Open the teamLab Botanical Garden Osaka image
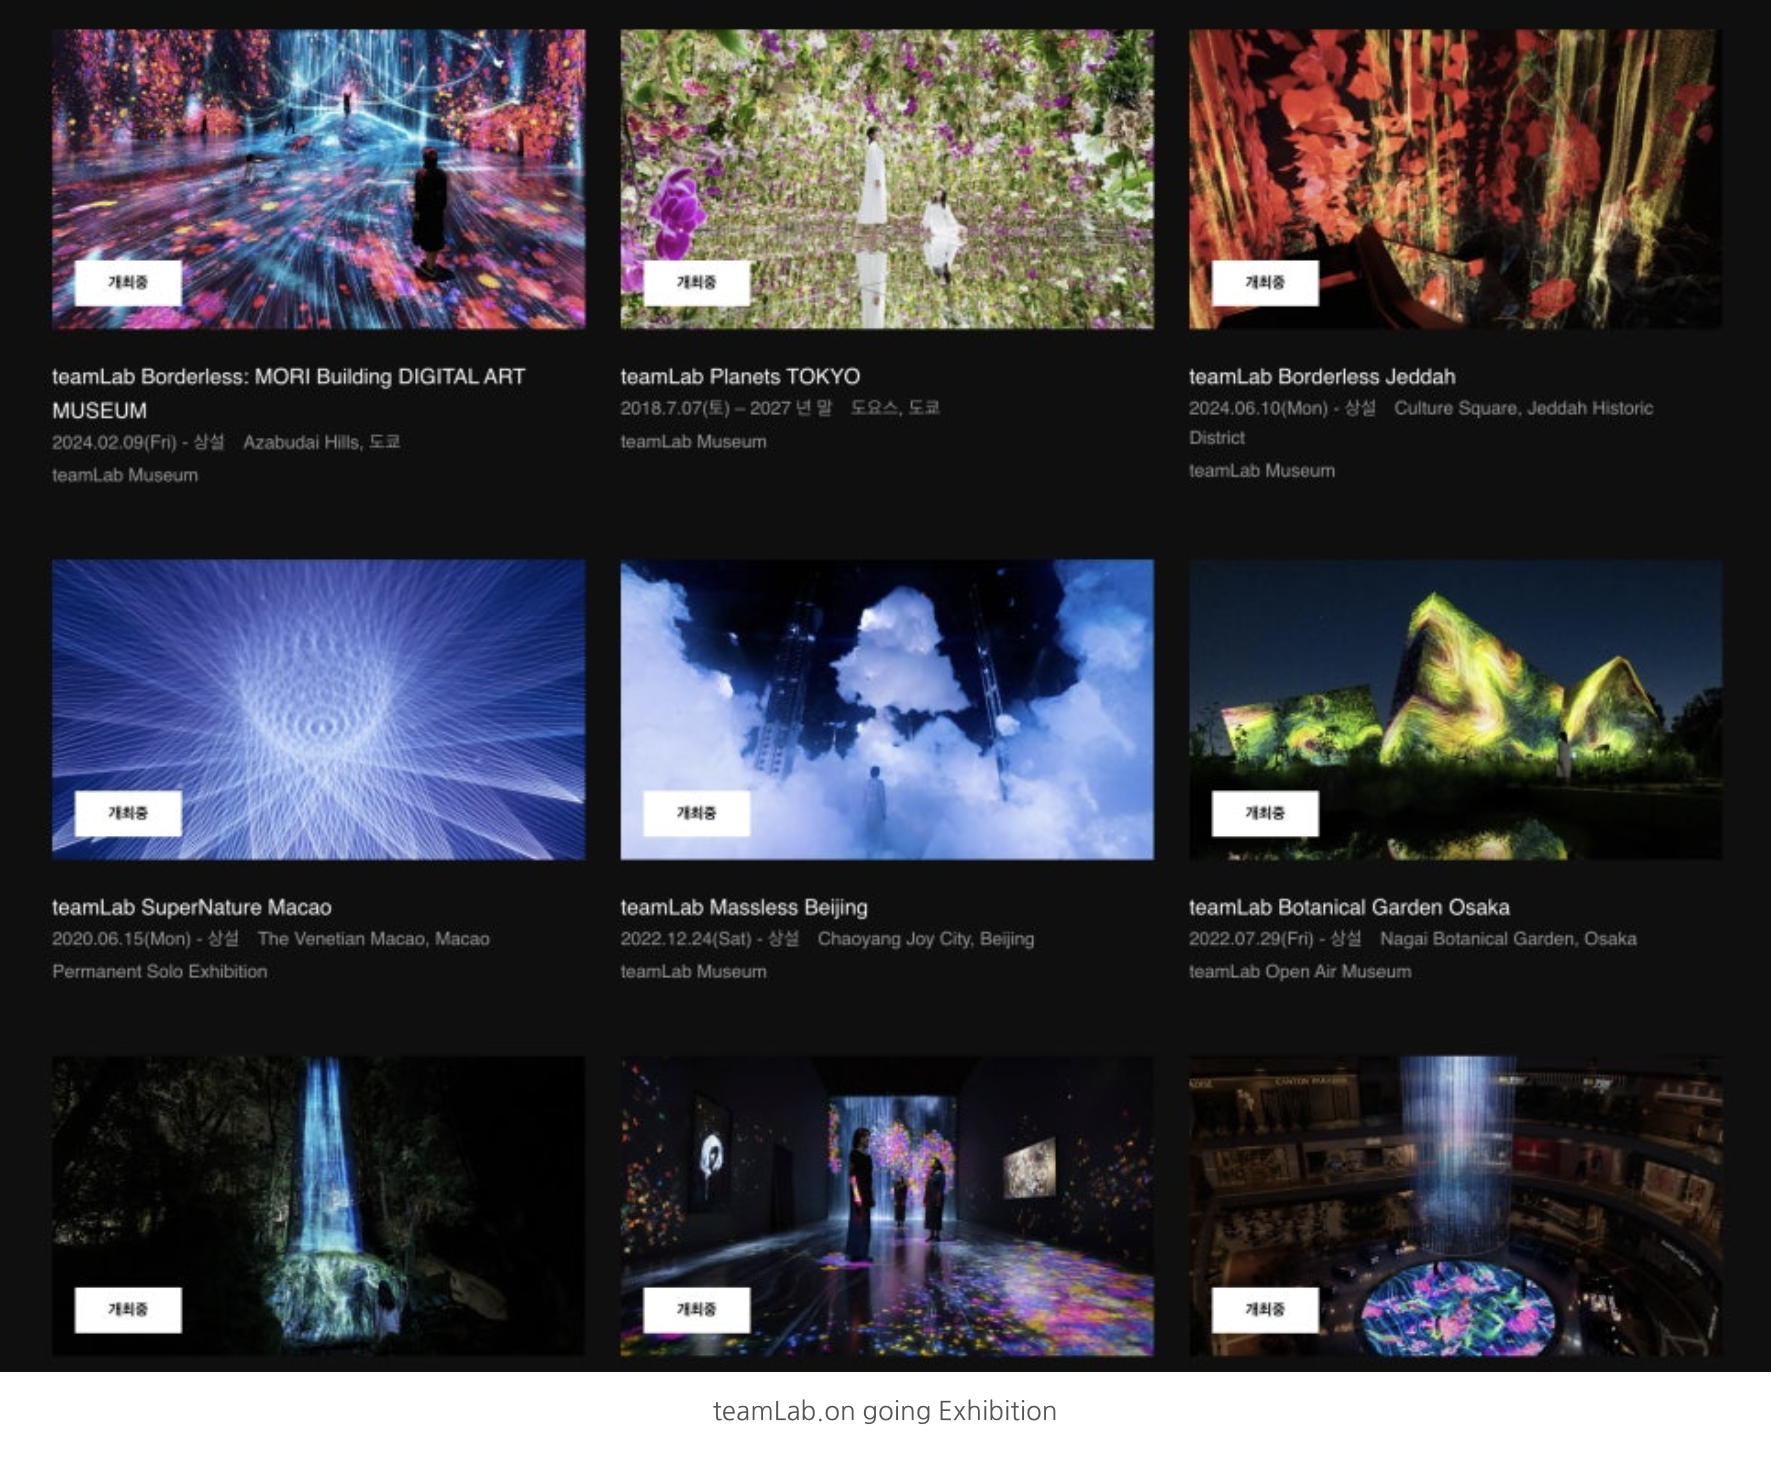Viewport: 1772px width, 1464px height. tap(1455, 709)
